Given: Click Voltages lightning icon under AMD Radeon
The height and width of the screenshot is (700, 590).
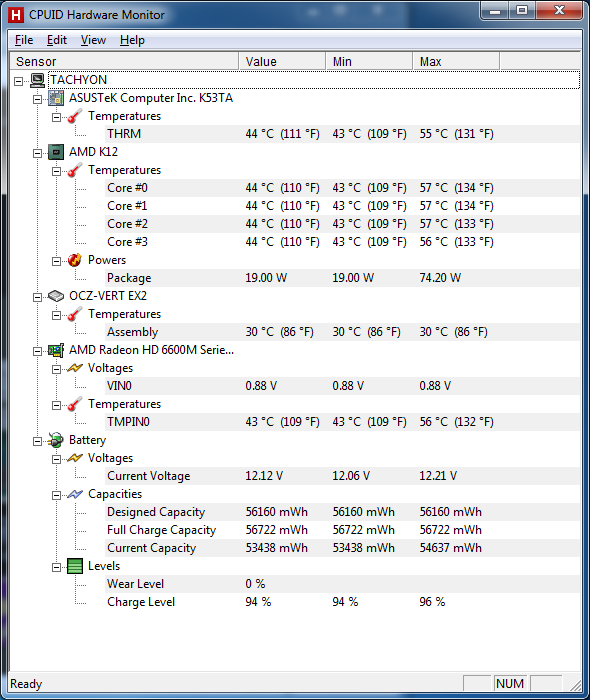Looking at the screenshot, I should pyautogui.click(x=75, y=368).
